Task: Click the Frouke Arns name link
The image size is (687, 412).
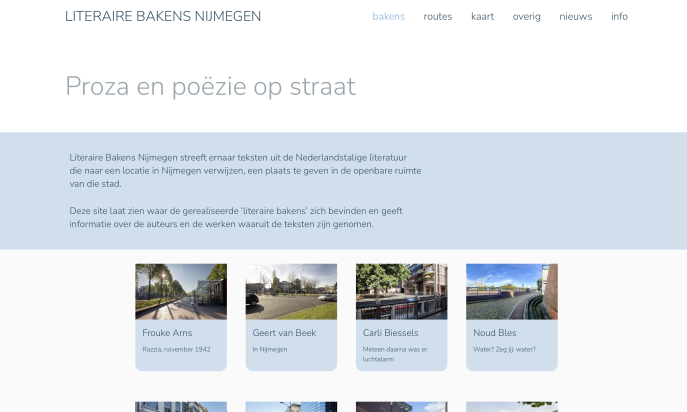Action: click(167, 333)
